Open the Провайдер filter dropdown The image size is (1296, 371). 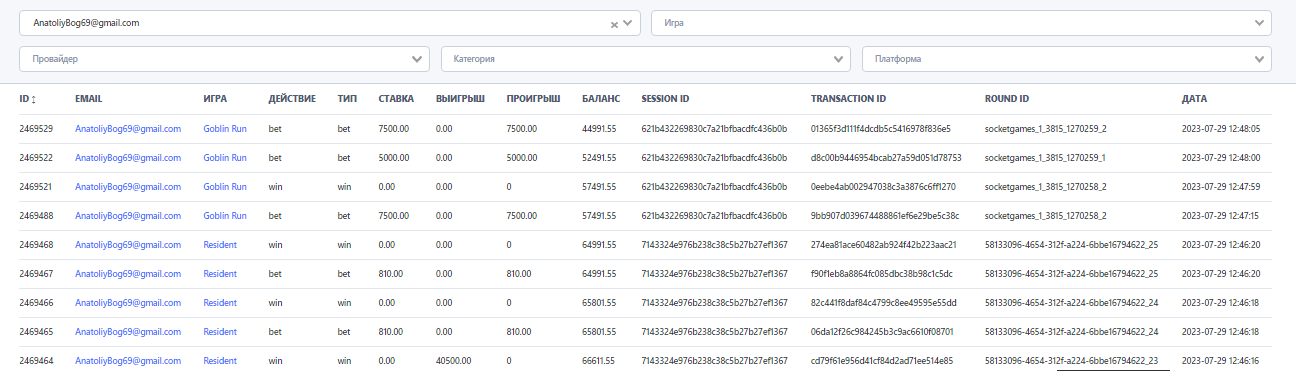[224, 59]
